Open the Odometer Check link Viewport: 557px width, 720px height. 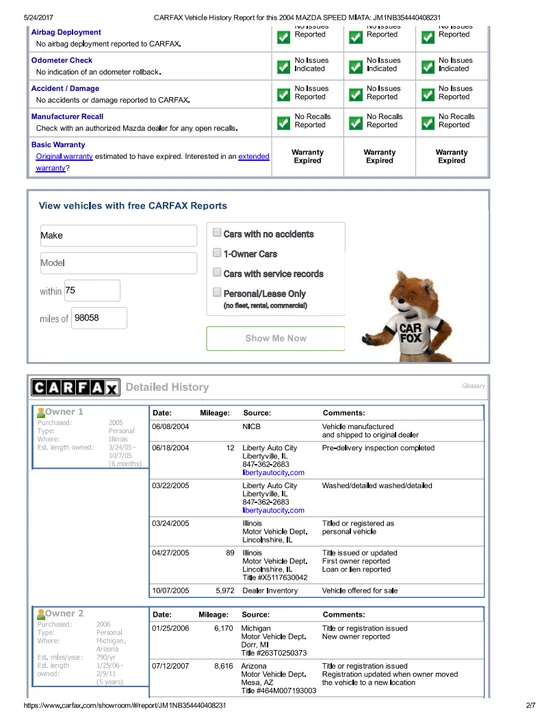pos(62,60)
